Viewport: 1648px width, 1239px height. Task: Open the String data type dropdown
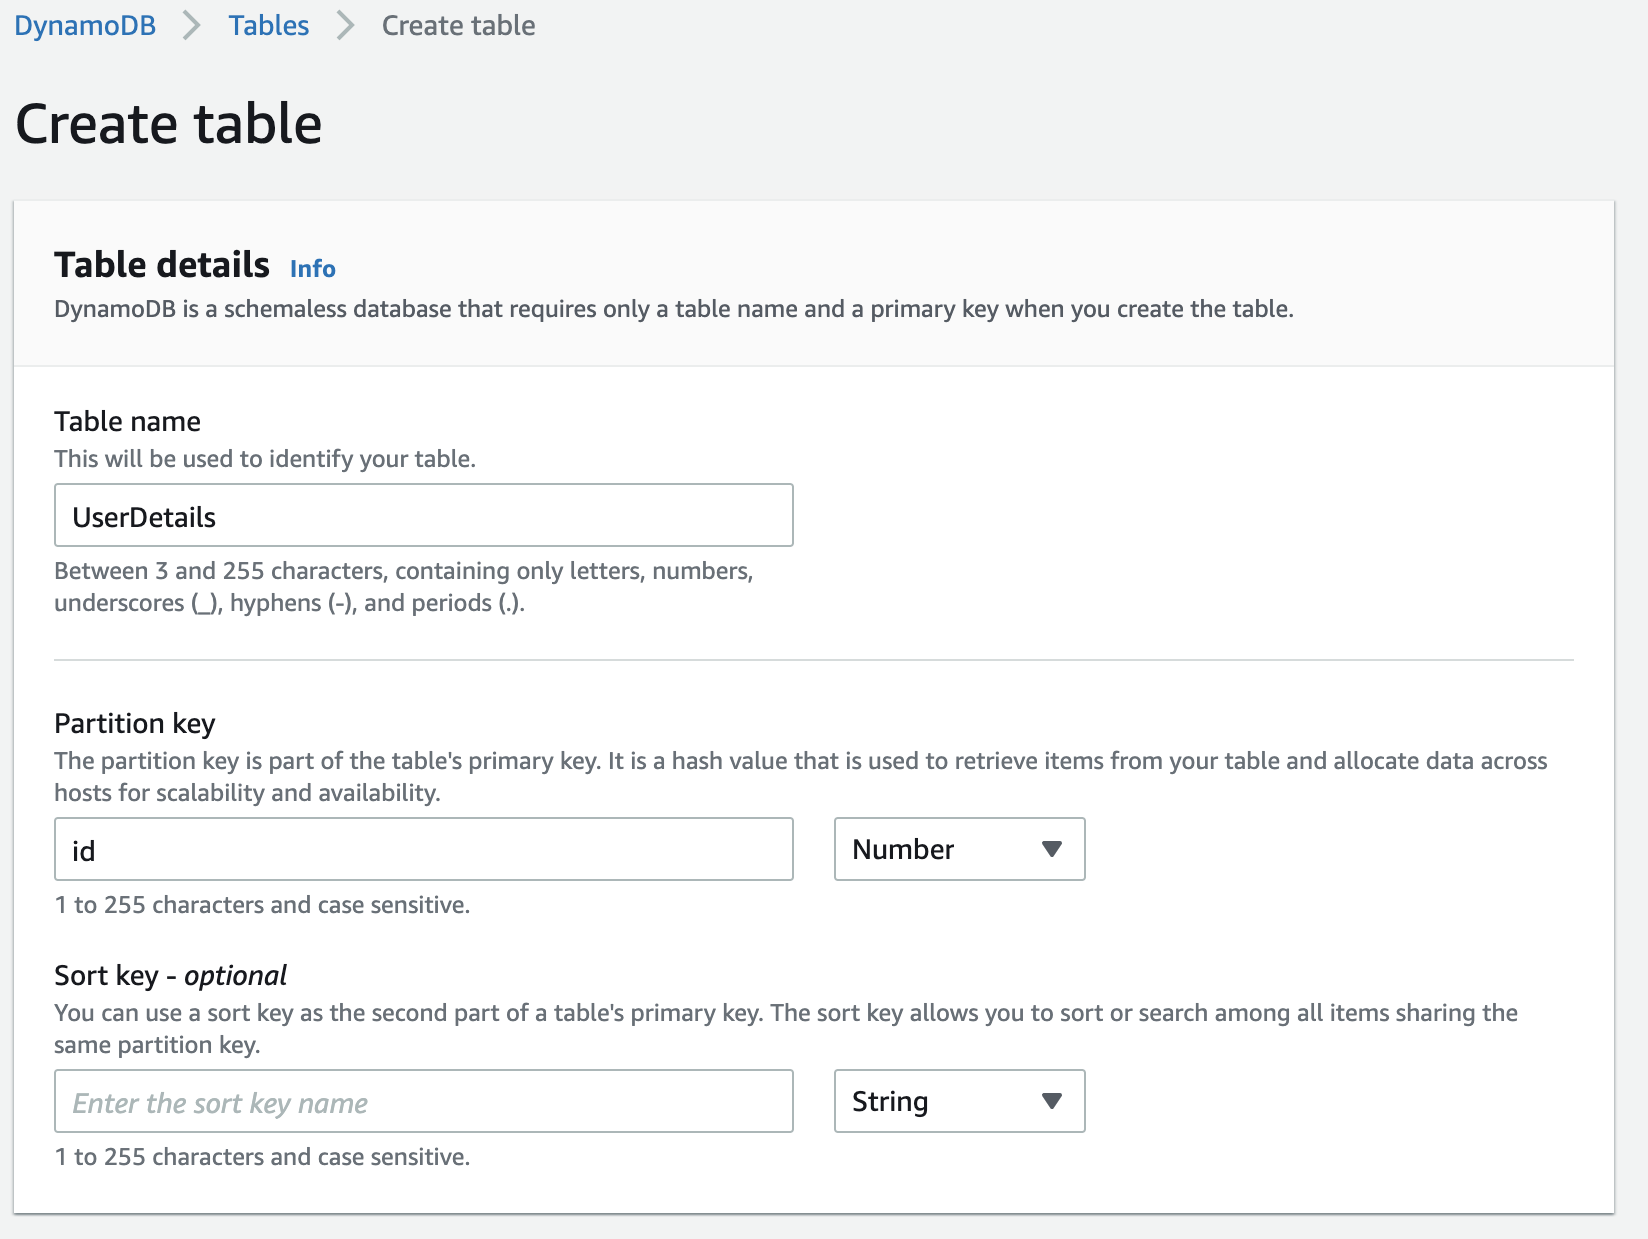click(x=959, y=1101)
